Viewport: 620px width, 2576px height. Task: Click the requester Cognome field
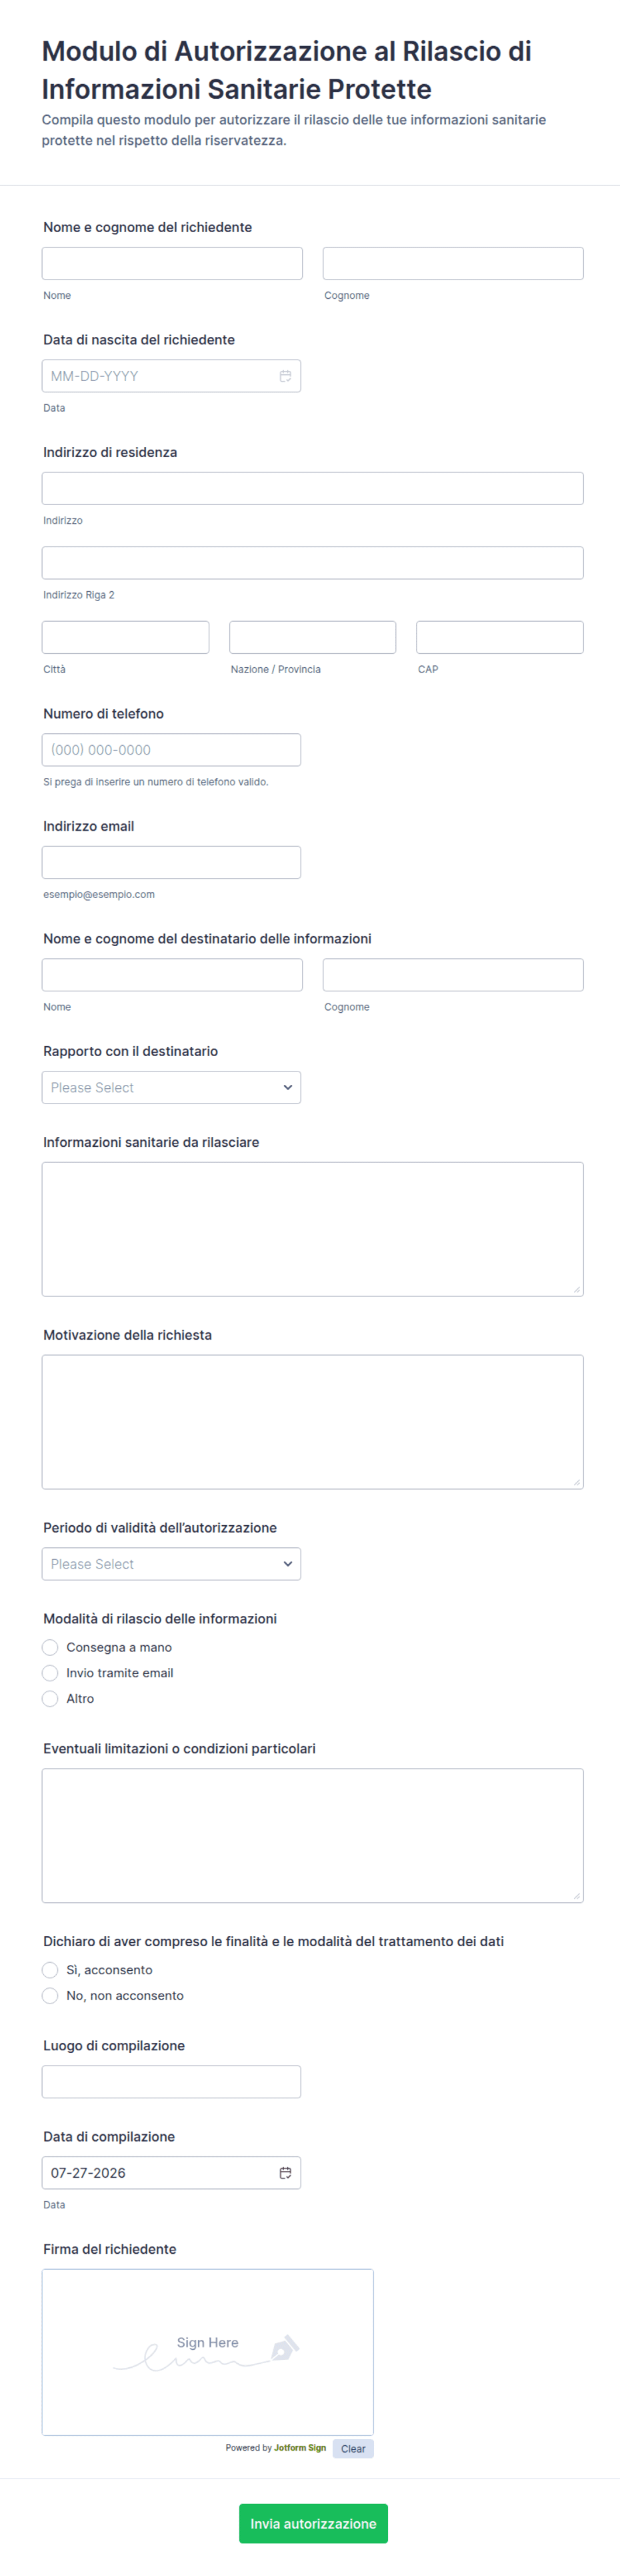pos(453,263)
